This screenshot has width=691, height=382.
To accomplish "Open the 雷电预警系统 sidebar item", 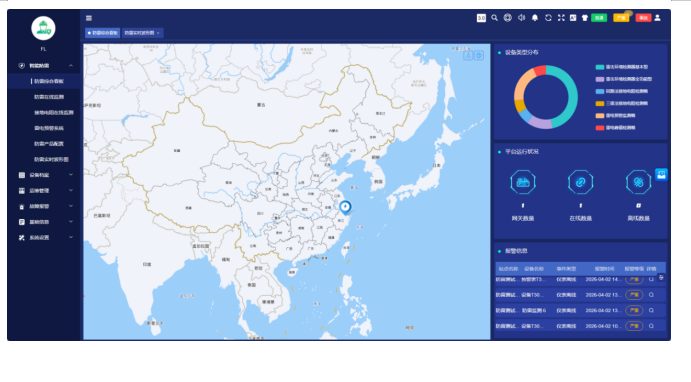I will [49, 128].
